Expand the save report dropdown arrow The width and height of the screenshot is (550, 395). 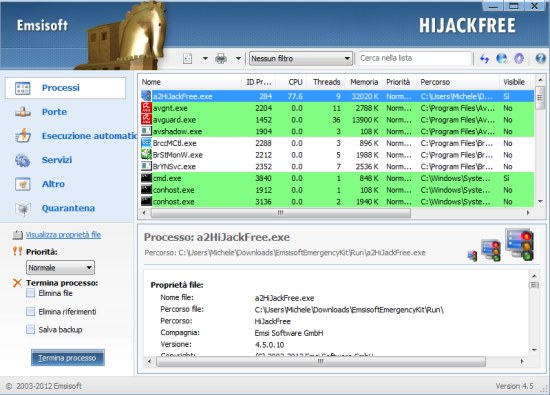(x=205, y=59)
